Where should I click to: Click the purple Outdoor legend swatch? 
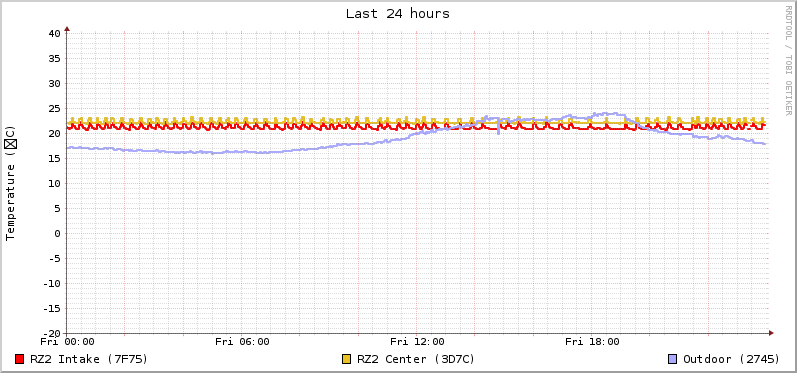click(672, 359)
